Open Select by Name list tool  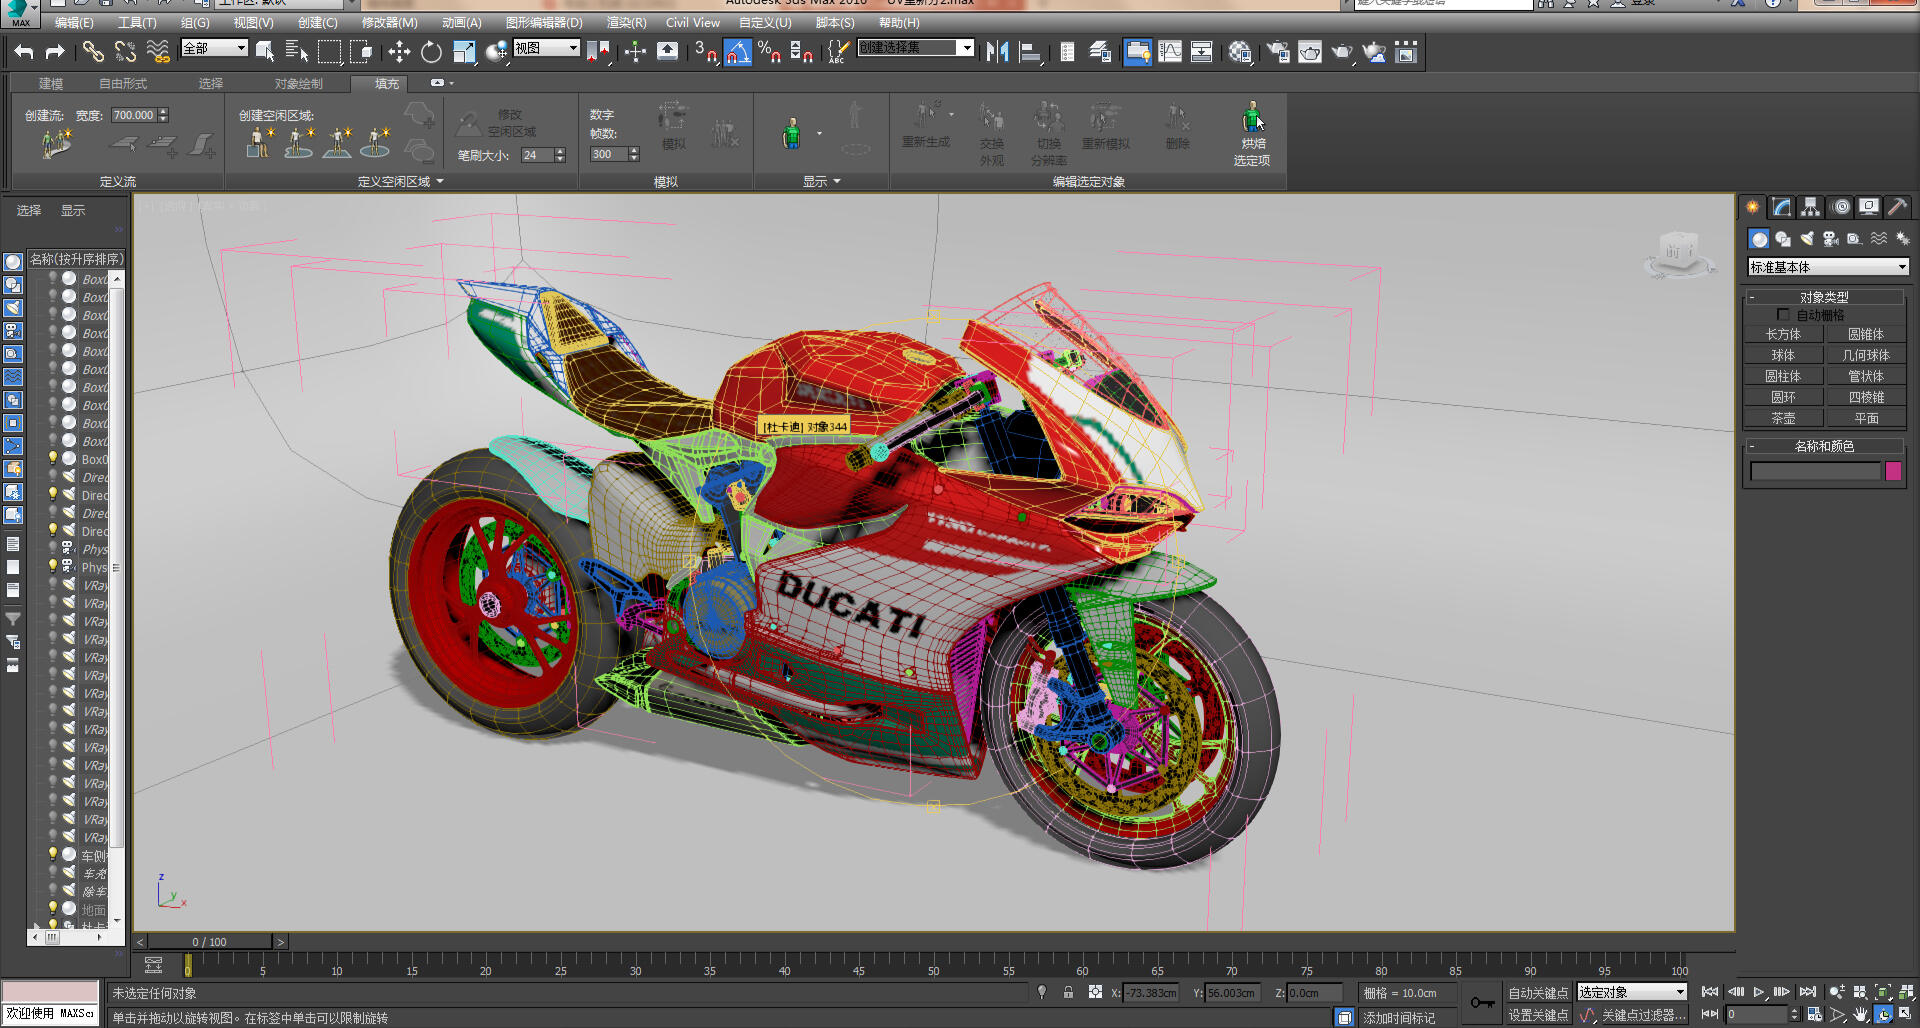click(297, 52)
